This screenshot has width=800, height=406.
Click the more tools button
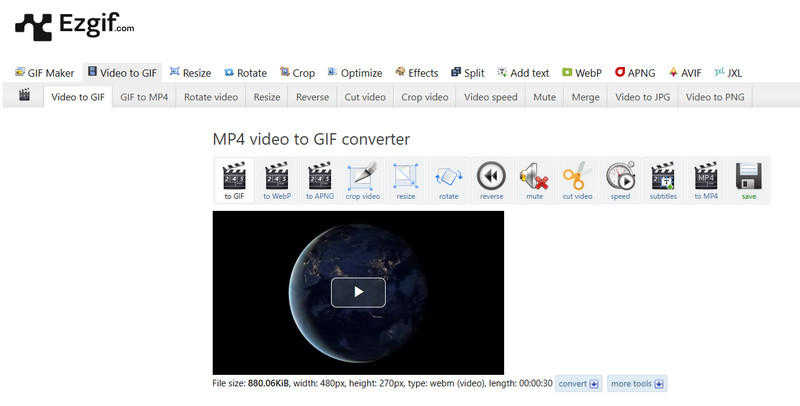[x=637, y=384]
